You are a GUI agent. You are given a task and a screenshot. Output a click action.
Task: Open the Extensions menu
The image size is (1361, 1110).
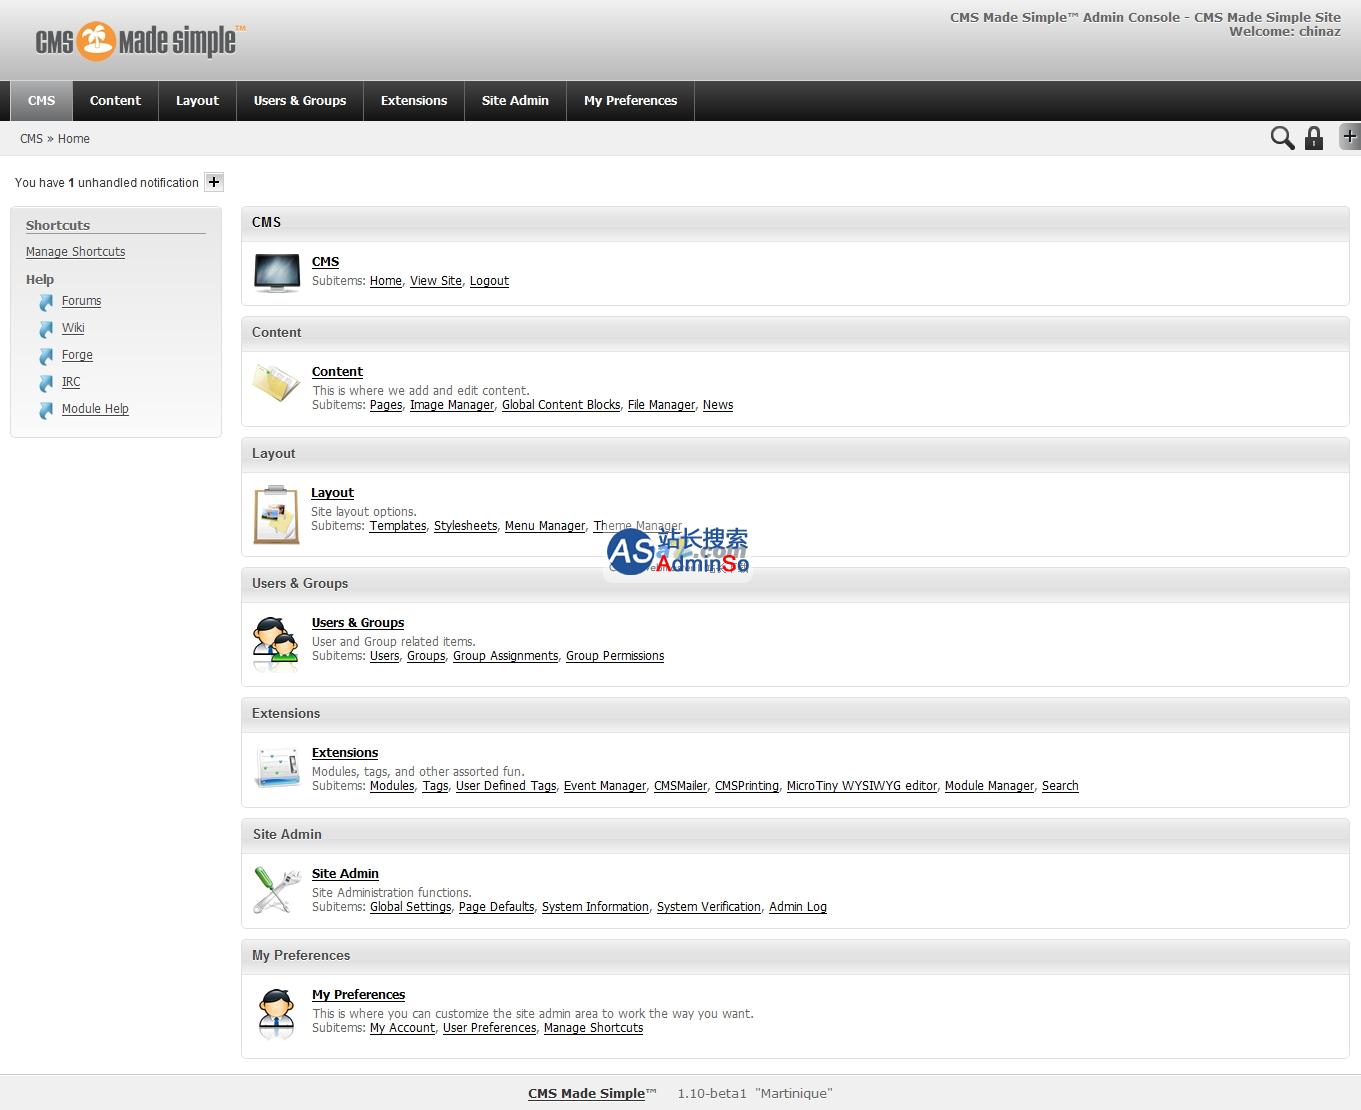tap(414, 101)
